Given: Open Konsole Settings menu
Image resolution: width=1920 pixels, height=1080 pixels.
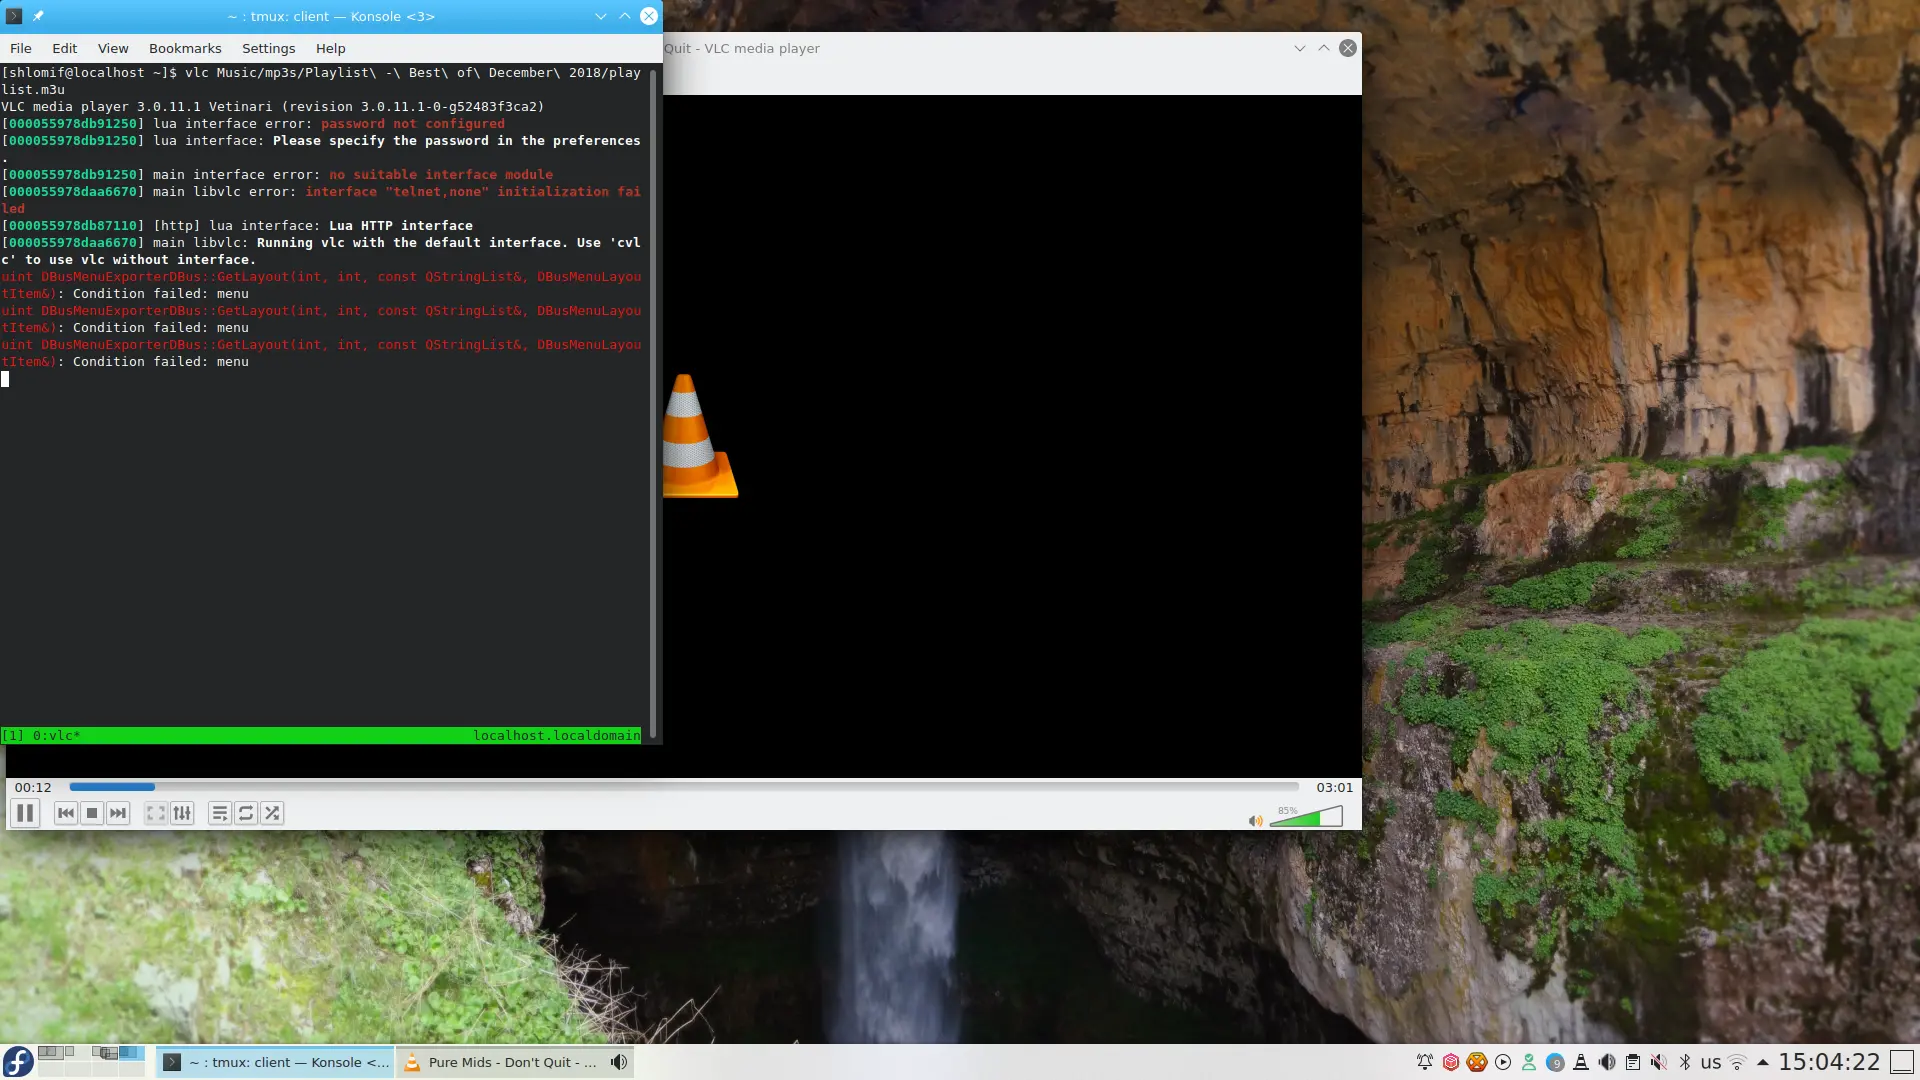Looking at the screenshot, I should (268, 48).
